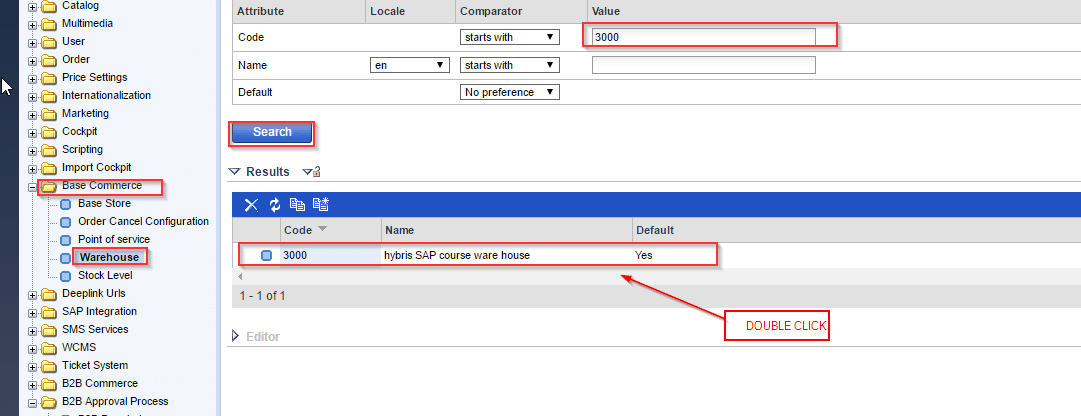Click the Stock Level node icon
This screenshot has width=1081, height=416.
(x=66, y=275)
